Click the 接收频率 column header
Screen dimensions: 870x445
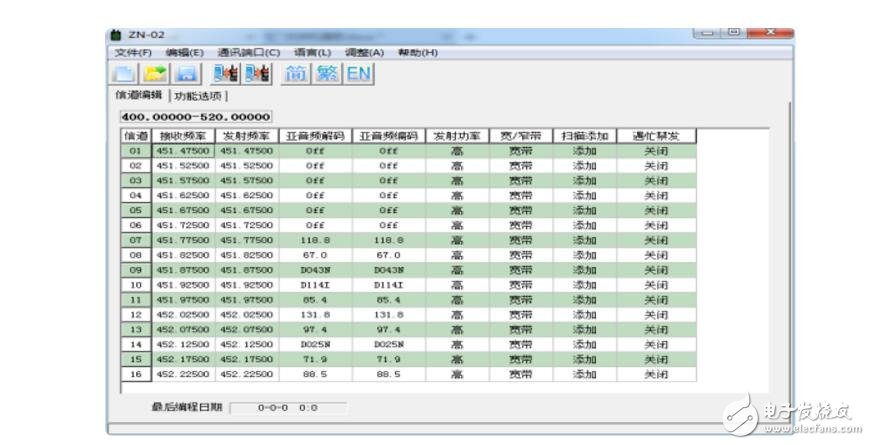184,136
